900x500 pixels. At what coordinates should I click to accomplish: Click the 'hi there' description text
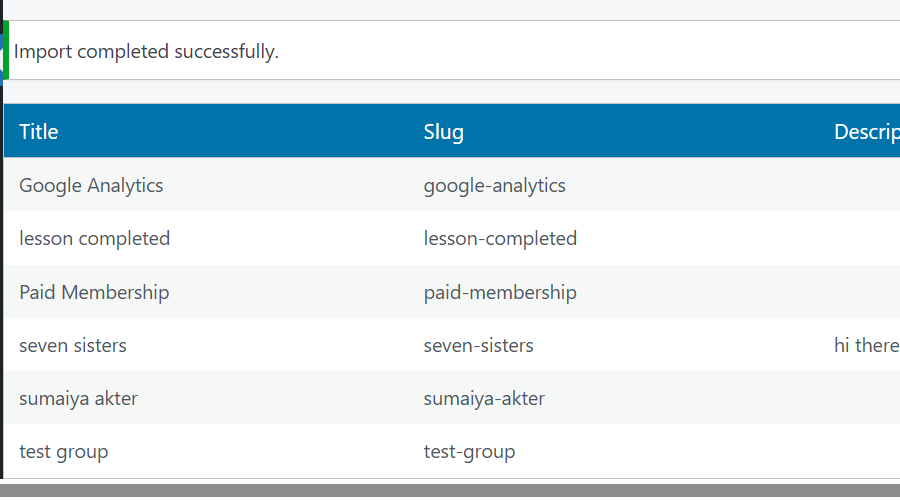click(x=867, y=346)
